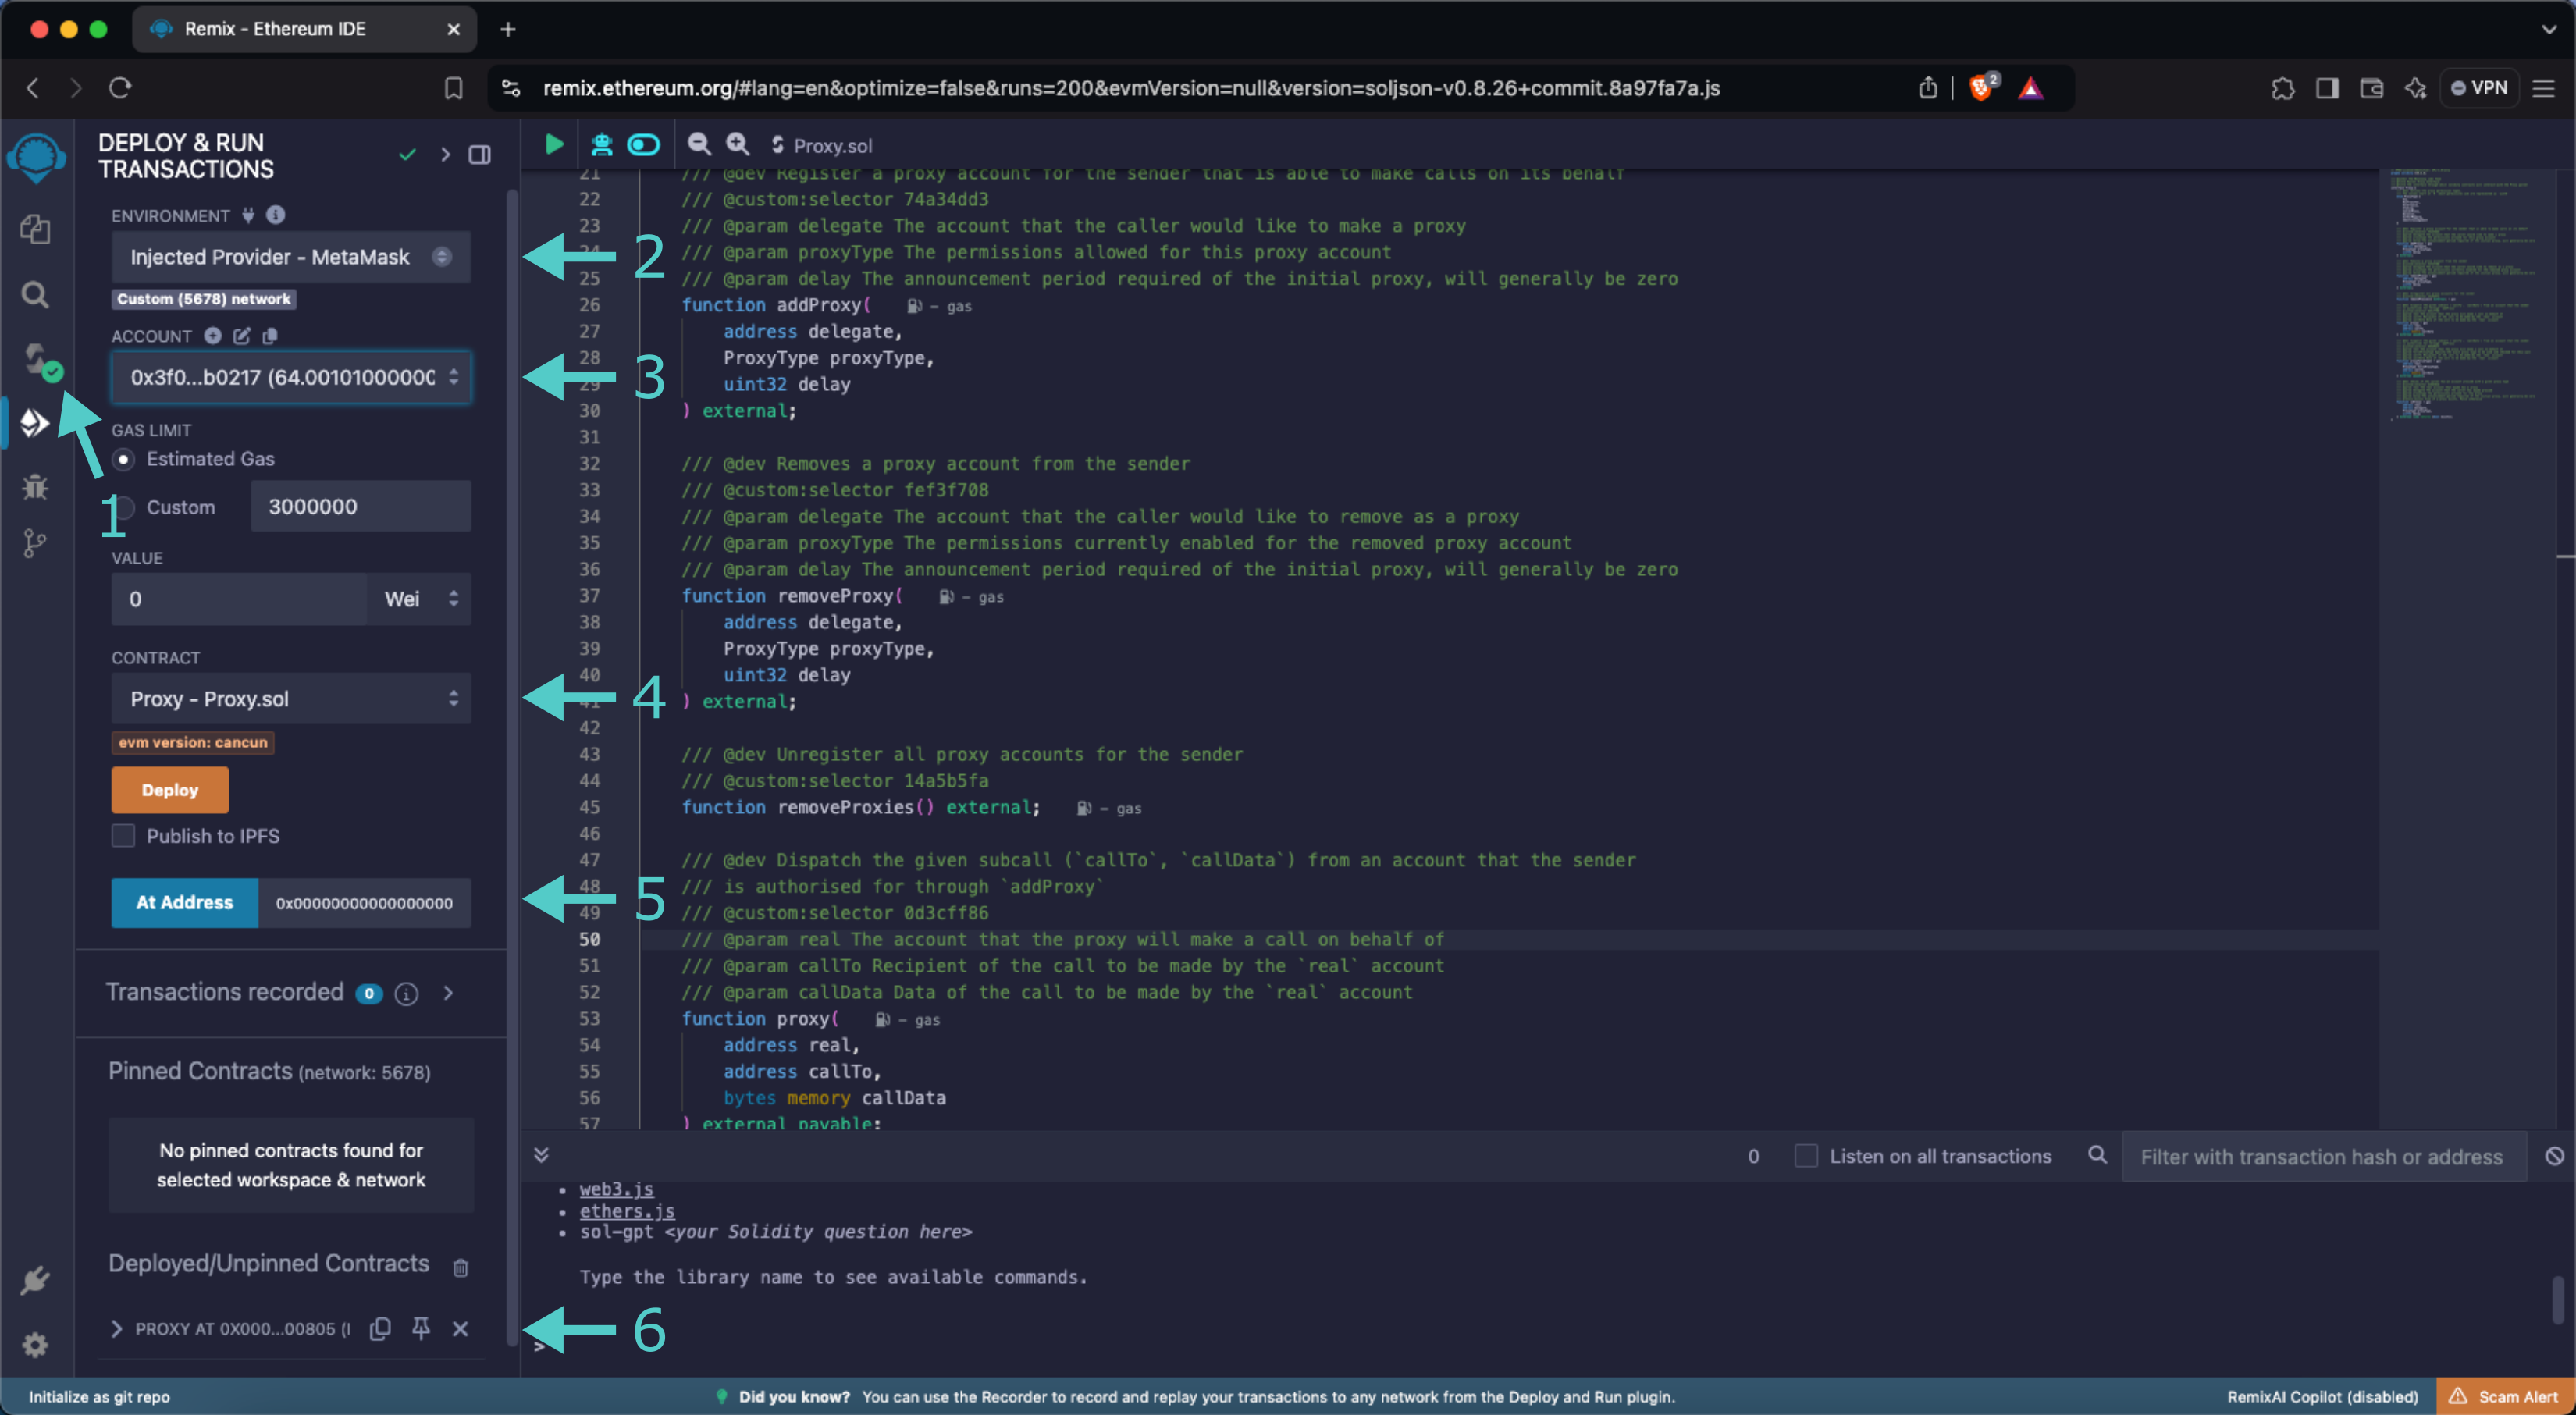
Task: Open the Deploy & run sidebar icon
Action: (35, 423)
